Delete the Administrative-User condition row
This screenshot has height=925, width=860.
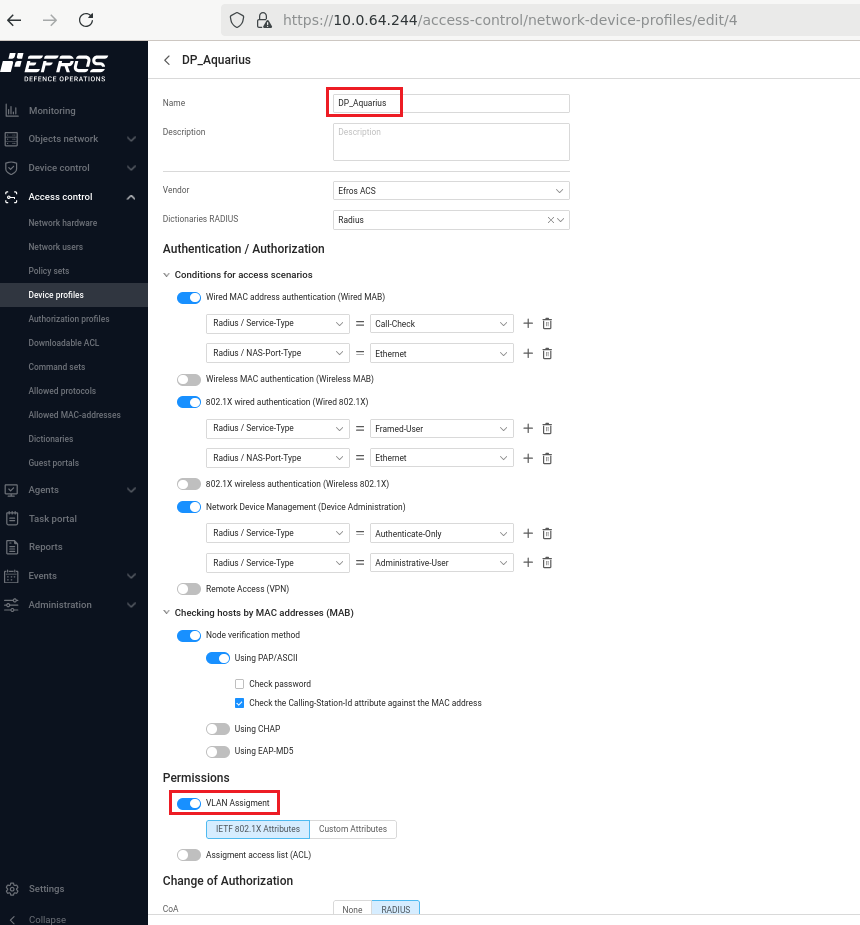(547, 563)
